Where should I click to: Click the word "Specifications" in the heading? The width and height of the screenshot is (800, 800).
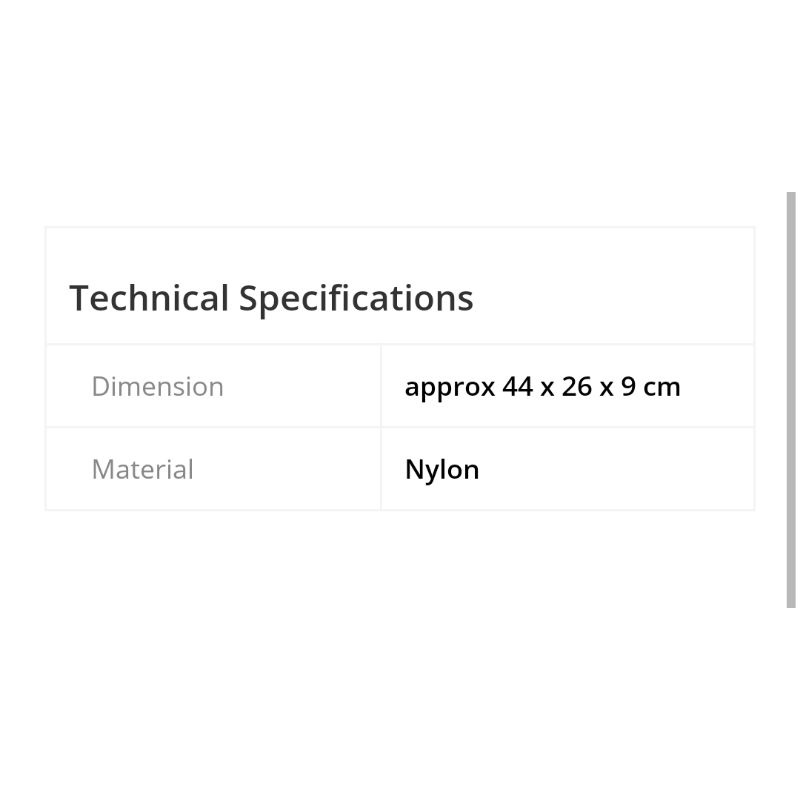coord(356,298)
